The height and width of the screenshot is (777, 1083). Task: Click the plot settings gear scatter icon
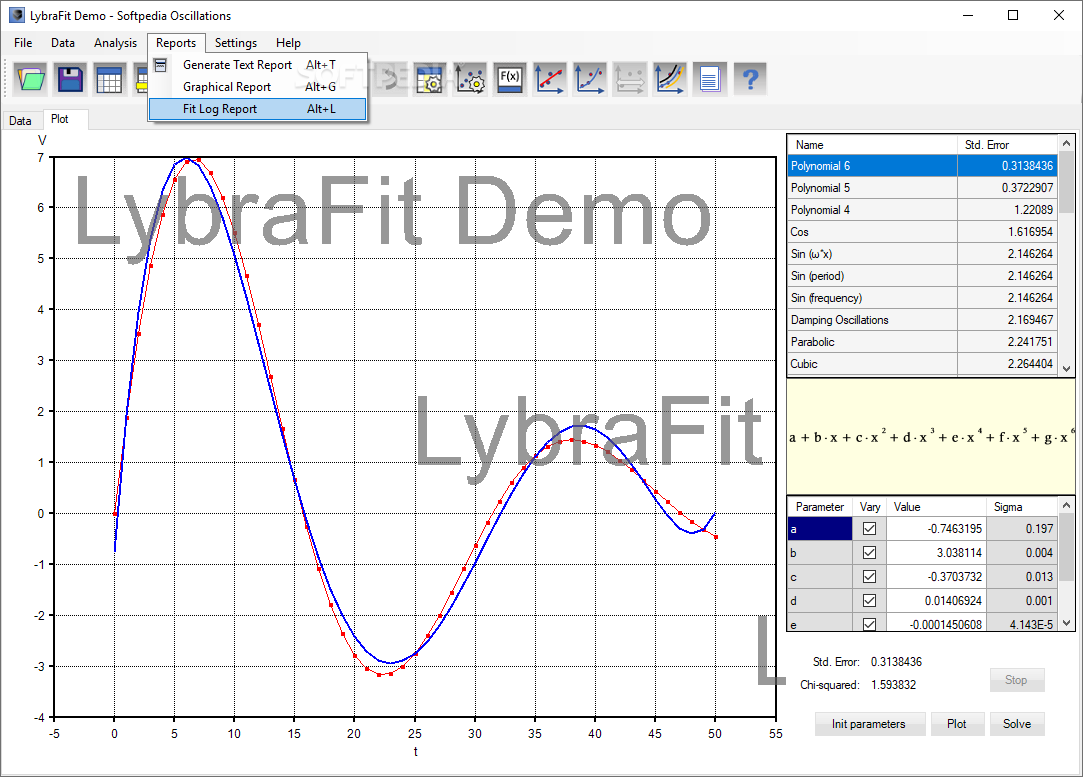tap(470, 79)
